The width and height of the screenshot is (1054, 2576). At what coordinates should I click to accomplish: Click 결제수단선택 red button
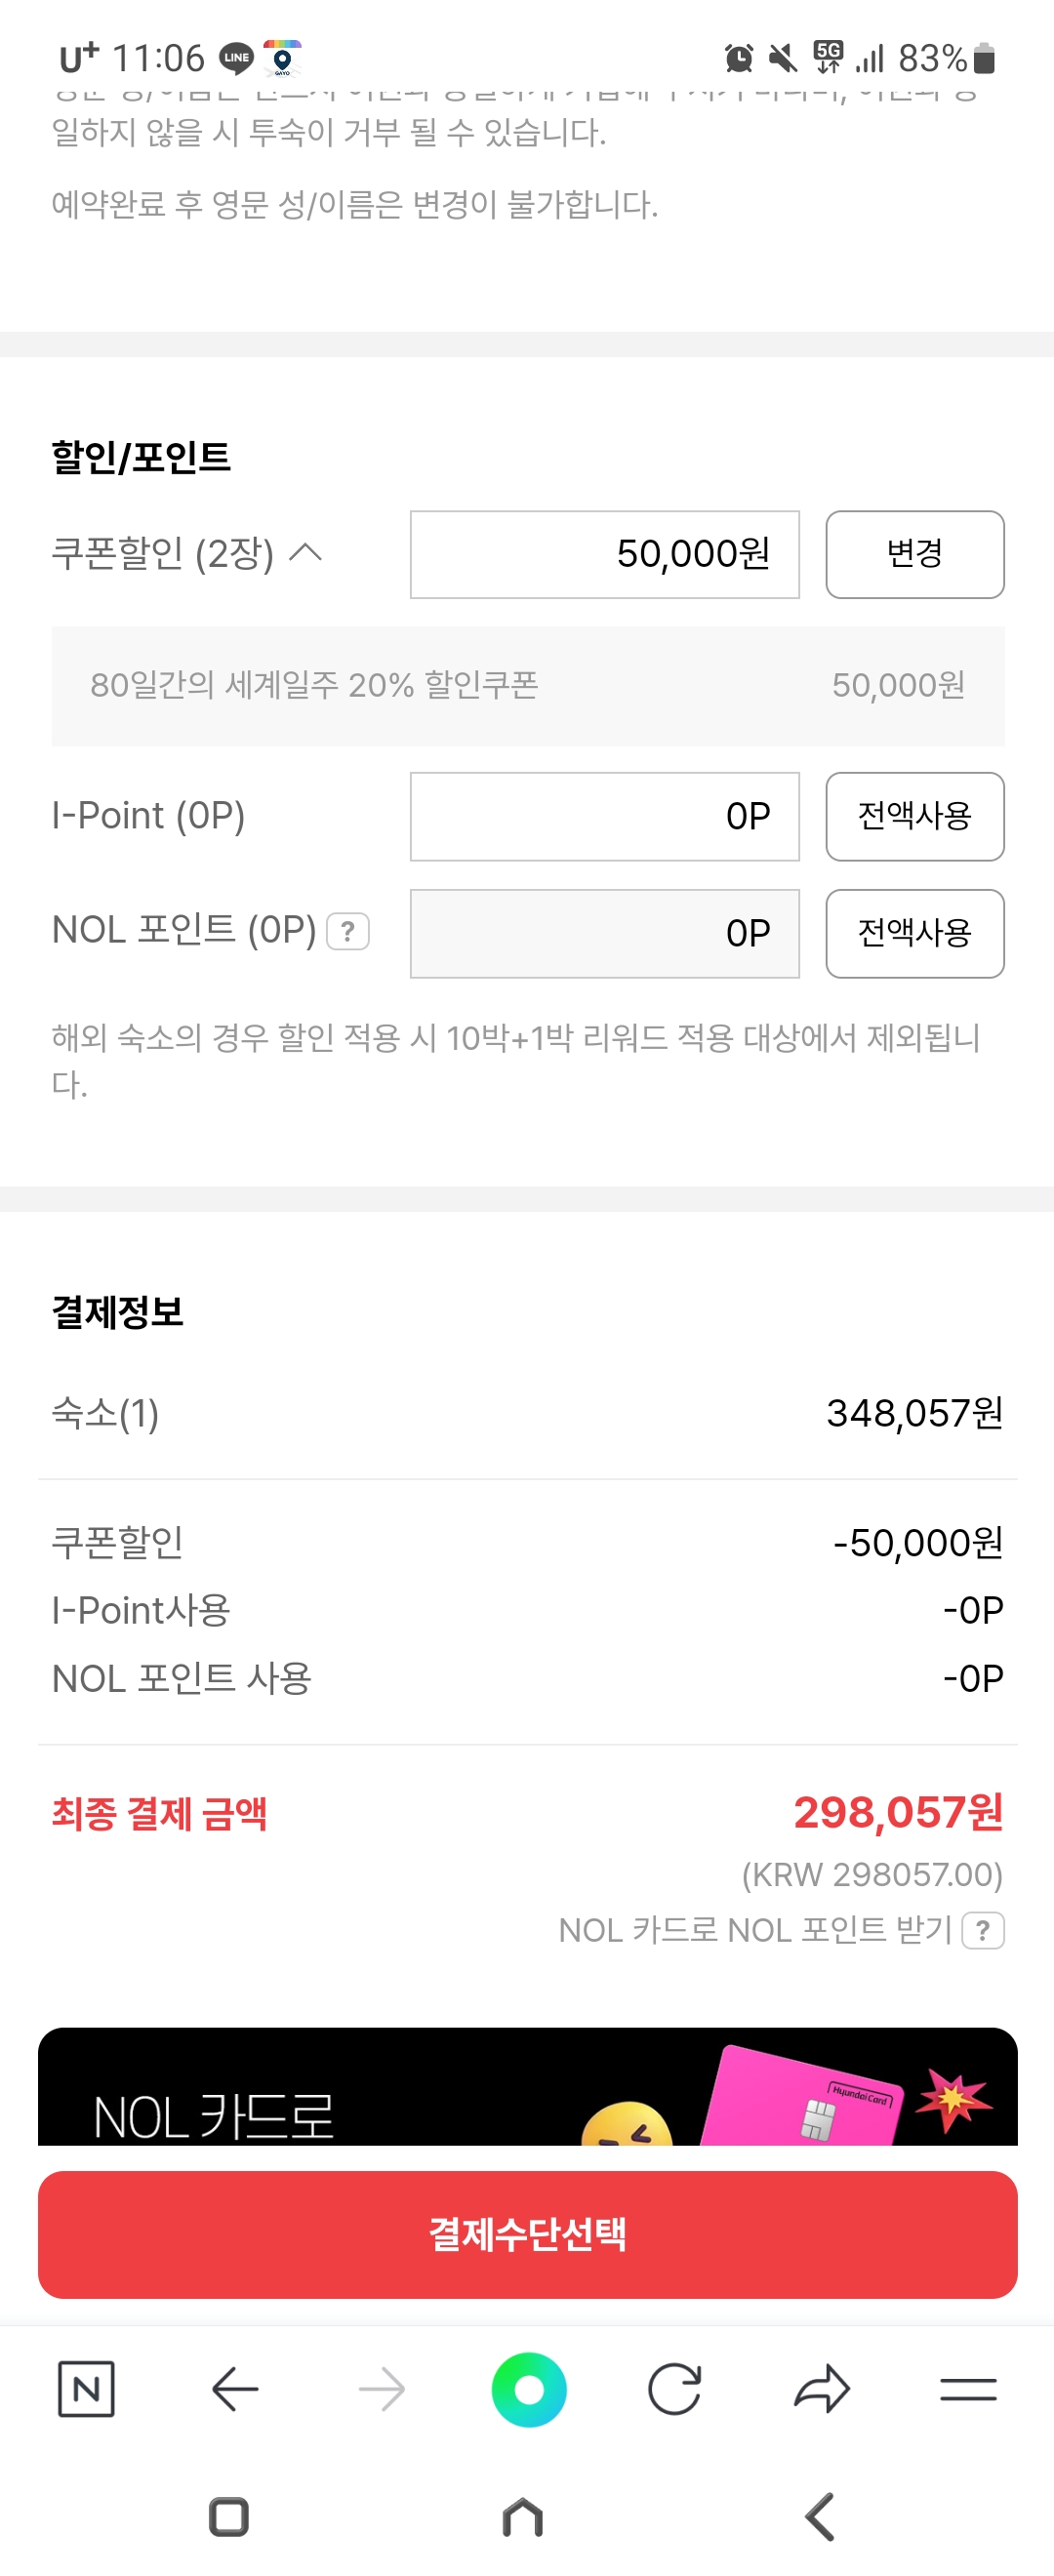(x=528, y=2234)
